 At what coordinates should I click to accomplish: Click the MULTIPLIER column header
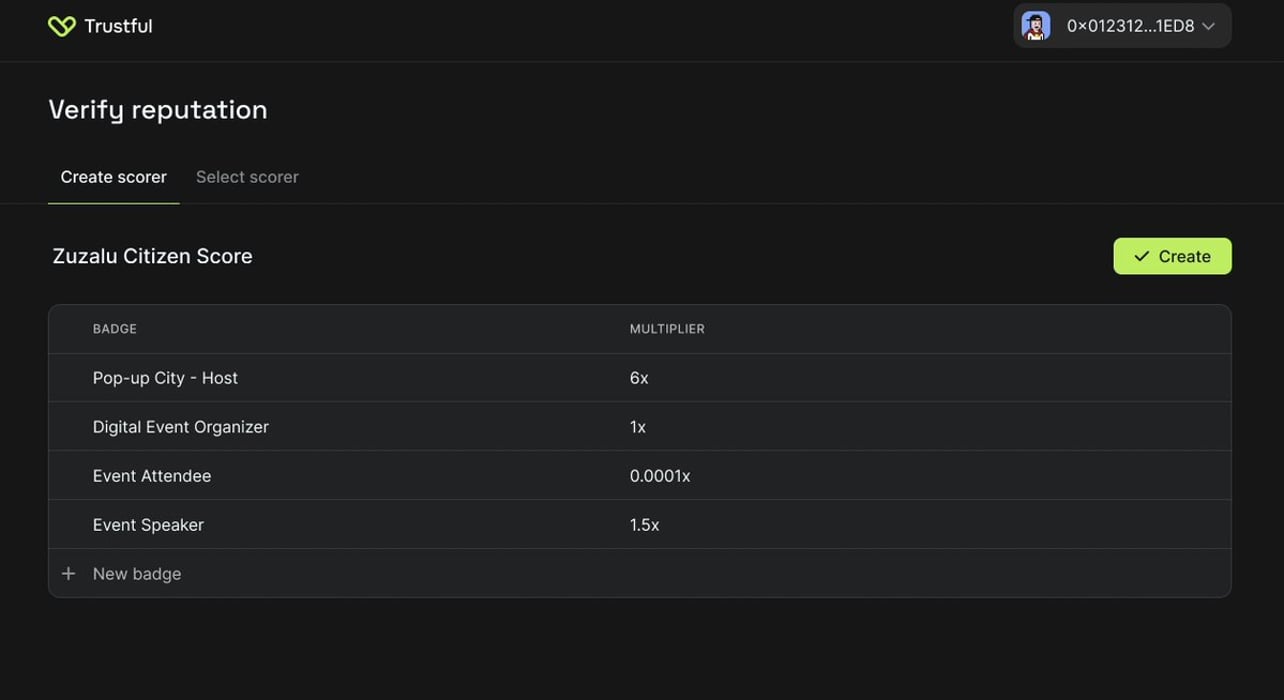point(667,329)
